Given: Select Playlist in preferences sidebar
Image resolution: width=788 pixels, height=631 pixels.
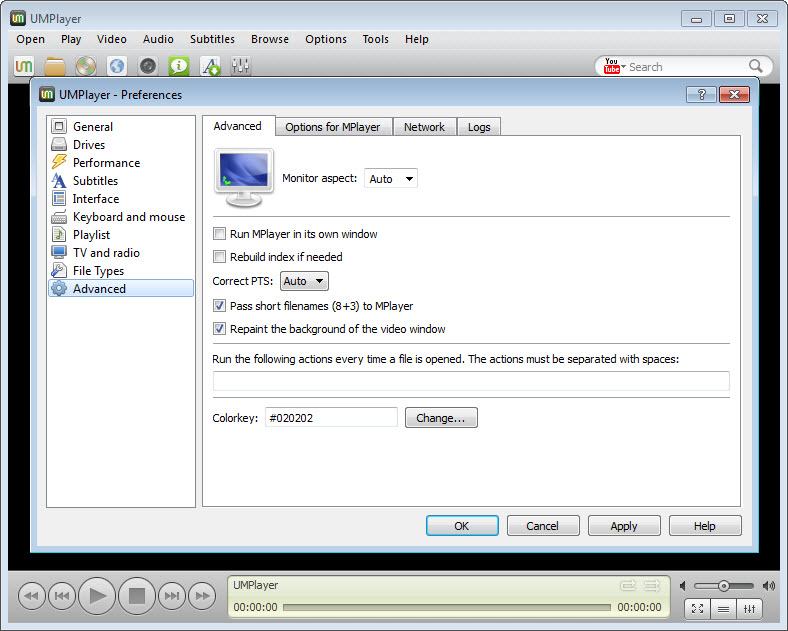Looking at the screenshot, I should [121, 235].
